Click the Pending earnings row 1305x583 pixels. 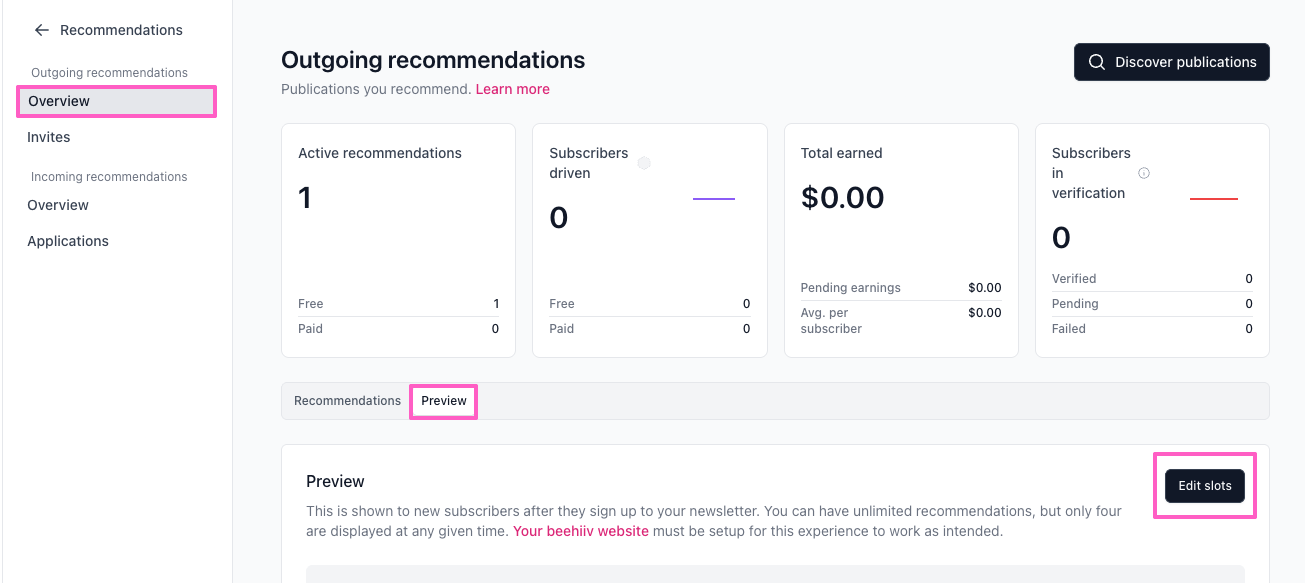point(901,288)
